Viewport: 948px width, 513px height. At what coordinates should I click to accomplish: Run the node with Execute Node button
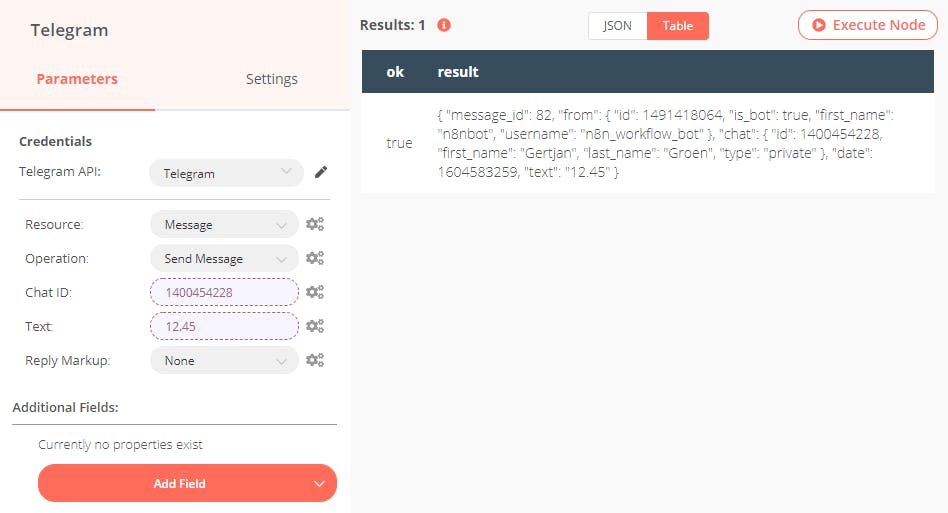868,25
